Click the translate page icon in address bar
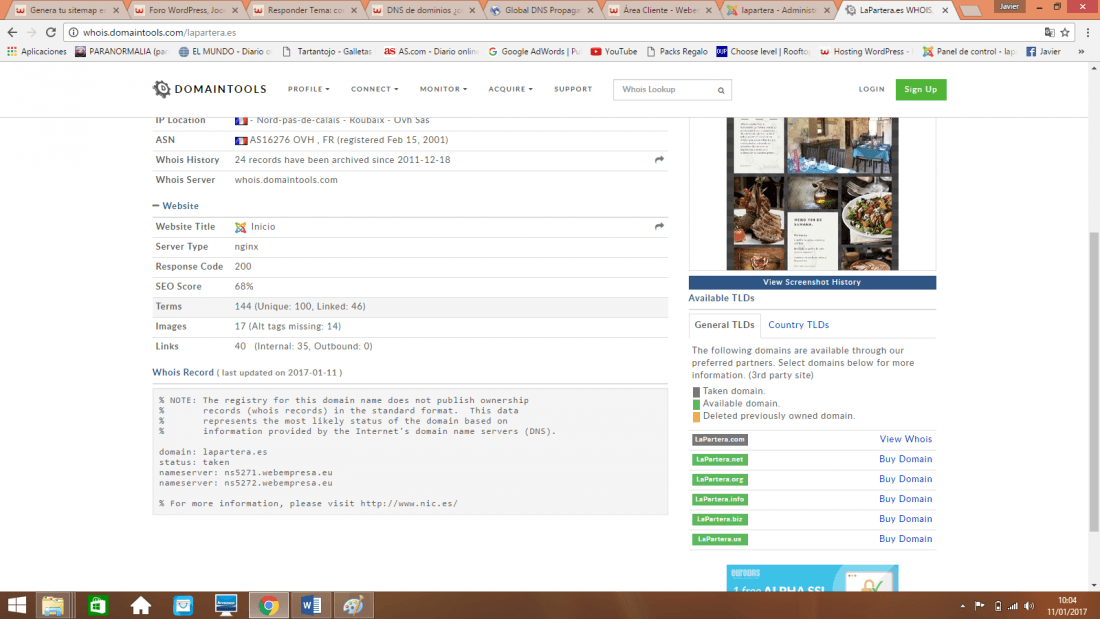Screen dimensions: 1100x619 (x=1049, y=32)
